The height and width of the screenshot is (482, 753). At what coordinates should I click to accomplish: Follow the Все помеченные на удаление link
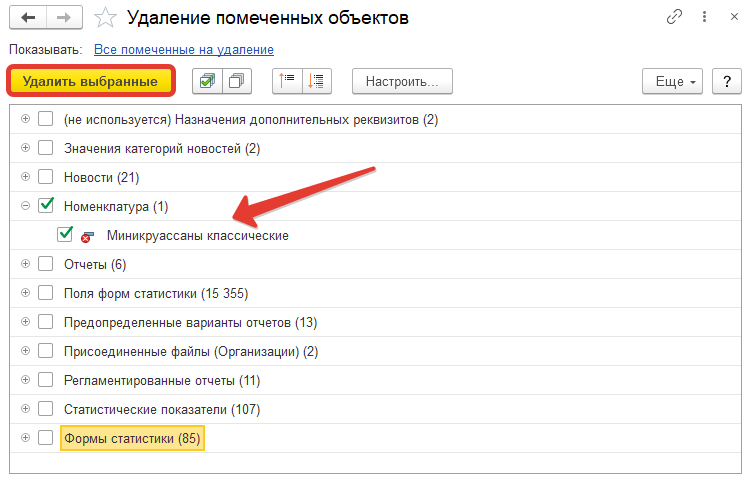[184, 50]
